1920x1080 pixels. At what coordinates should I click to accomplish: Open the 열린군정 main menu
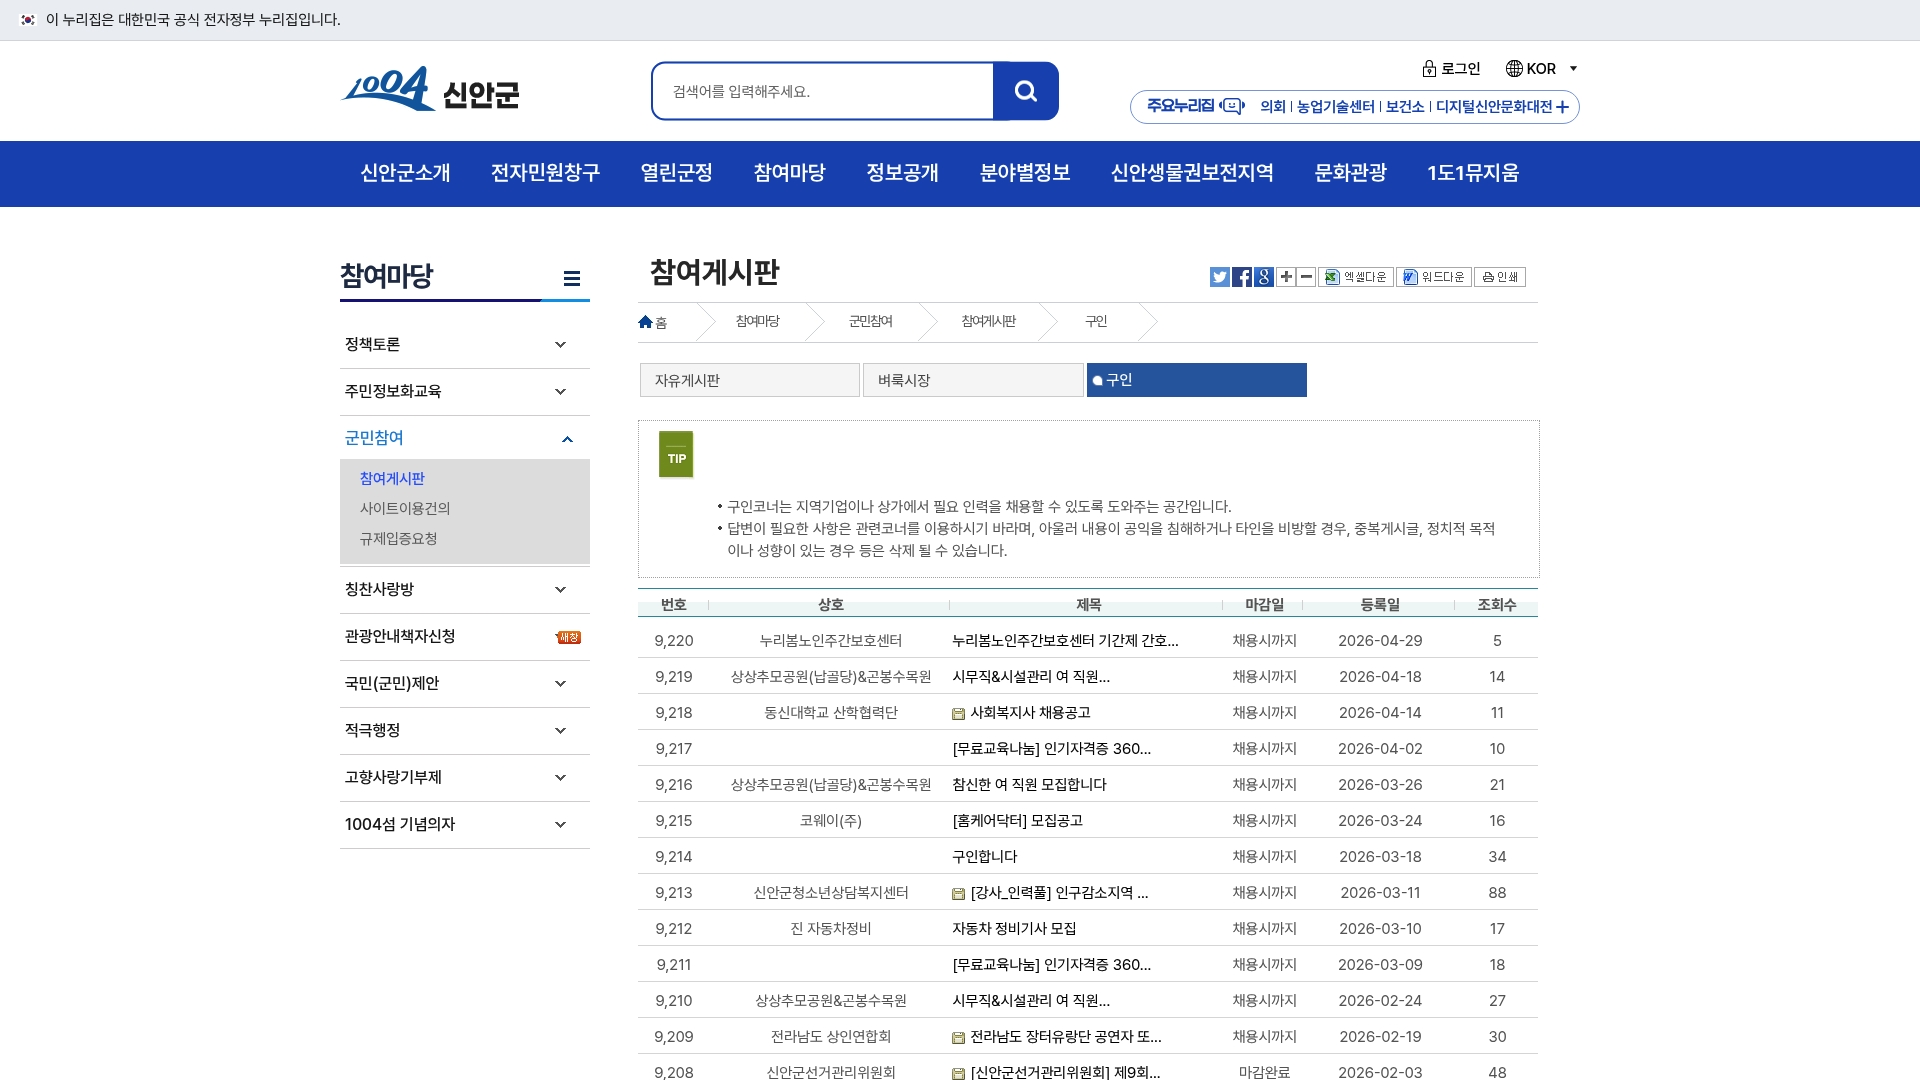(x=676, y=173)
